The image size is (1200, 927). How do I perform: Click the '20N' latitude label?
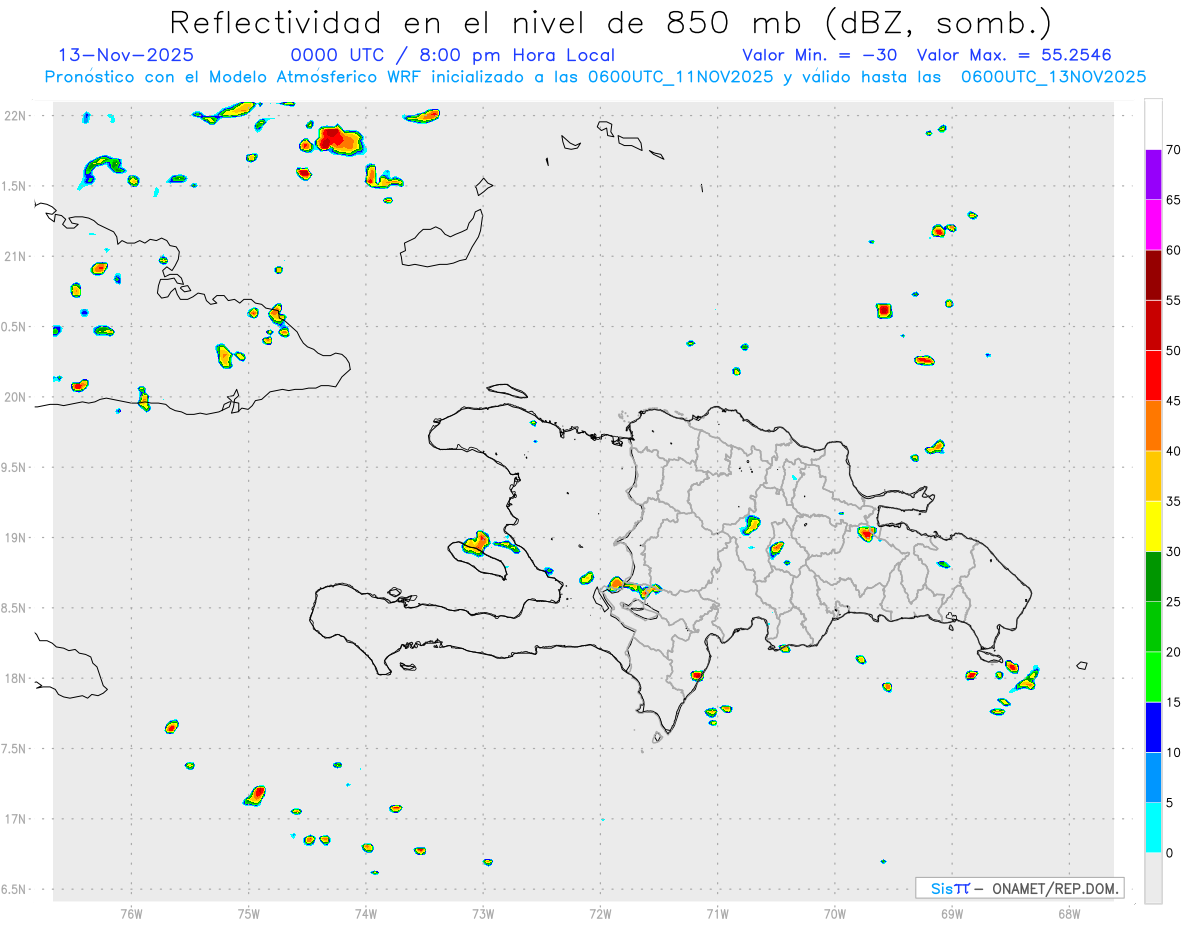pos(17,397)
